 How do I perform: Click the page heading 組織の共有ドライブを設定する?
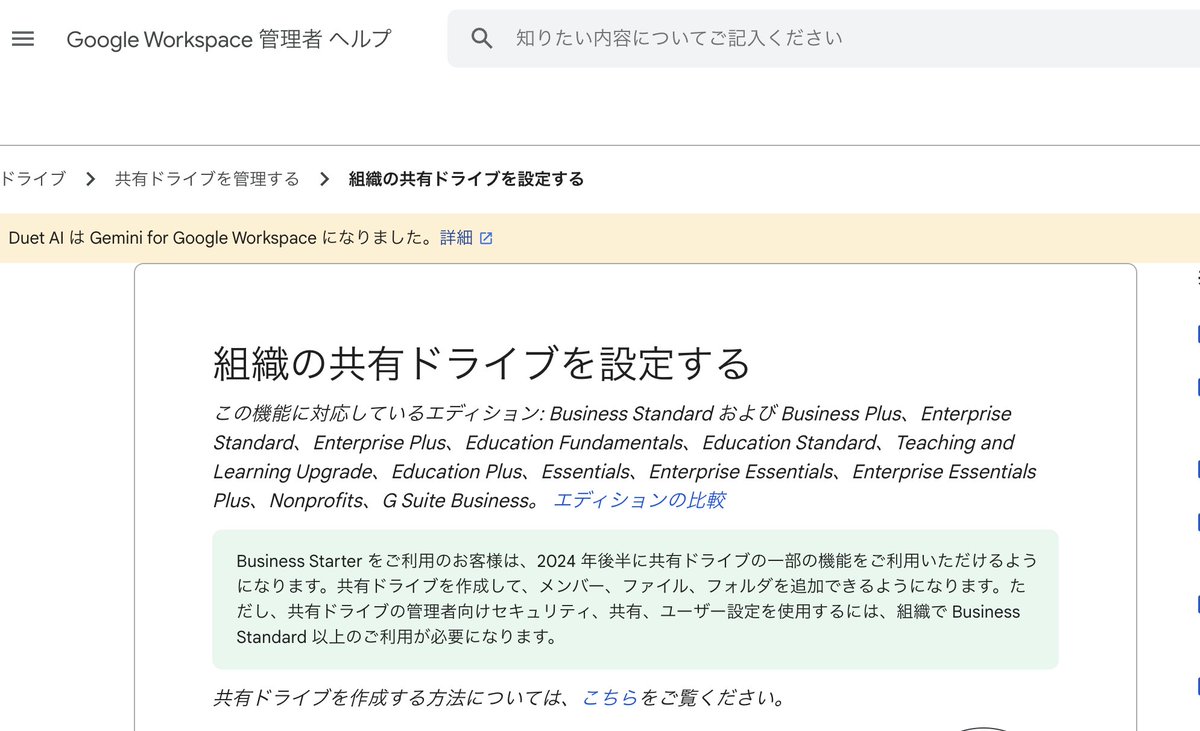coord(481,364)
